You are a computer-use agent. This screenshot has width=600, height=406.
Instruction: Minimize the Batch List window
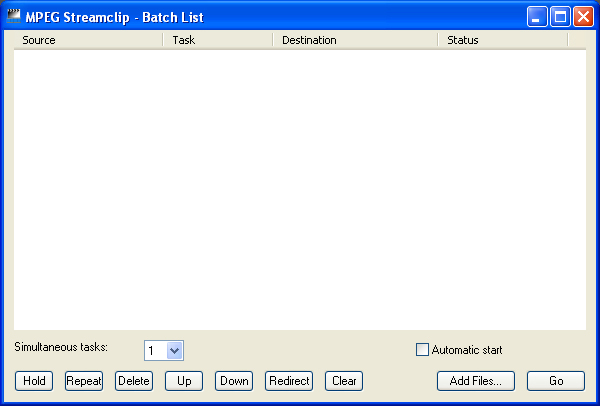point(537,17)
